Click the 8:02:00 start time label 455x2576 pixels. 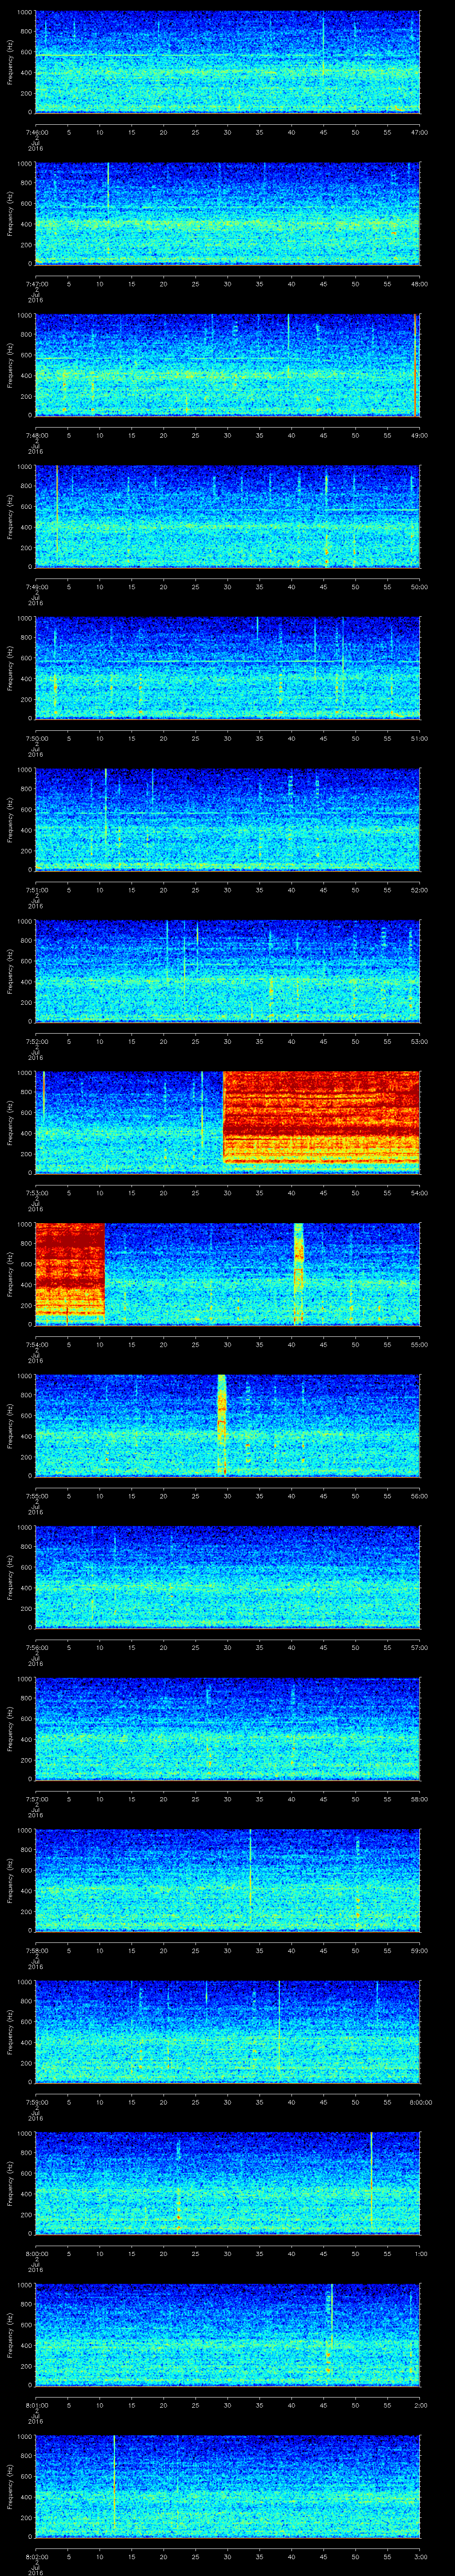coord(36,2556)
